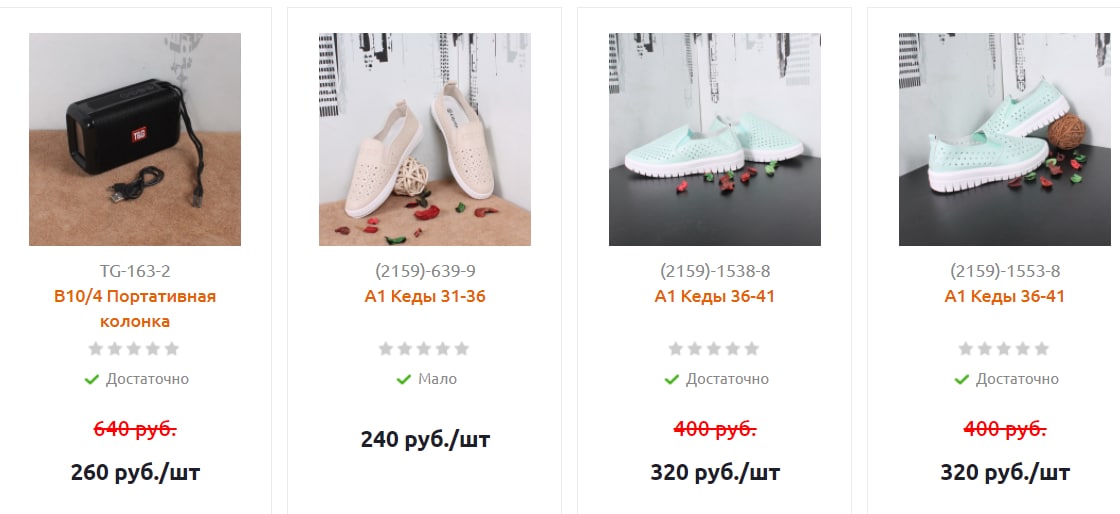This screenshot has height=514, width=1120.
Task: Rate the portable speaker one star
Action: [96, 349]
